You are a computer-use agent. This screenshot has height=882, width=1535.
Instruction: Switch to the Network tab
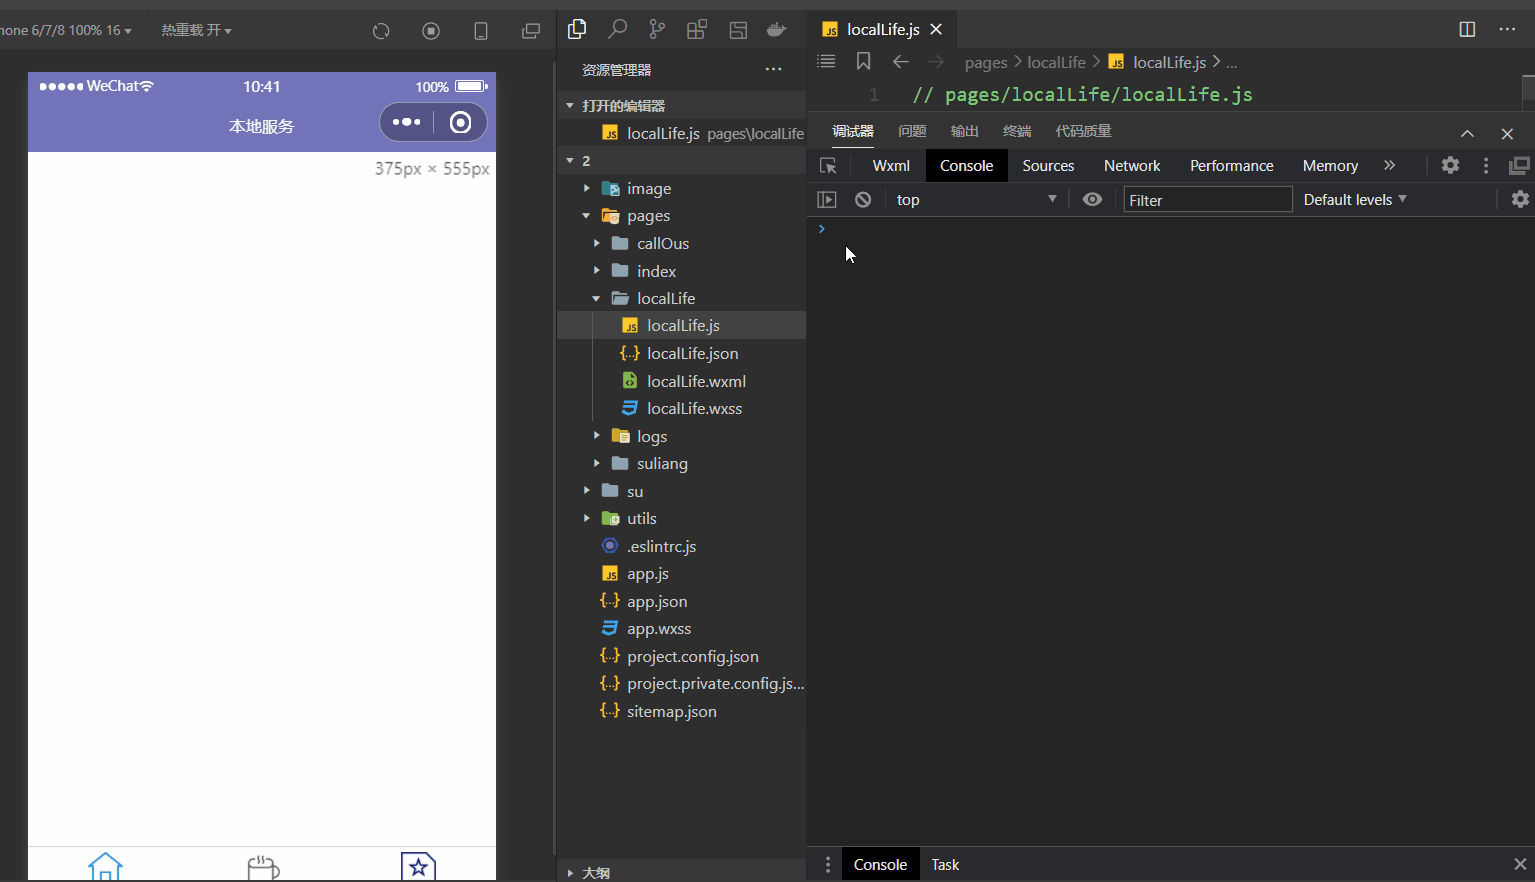tap(1132, 166)
